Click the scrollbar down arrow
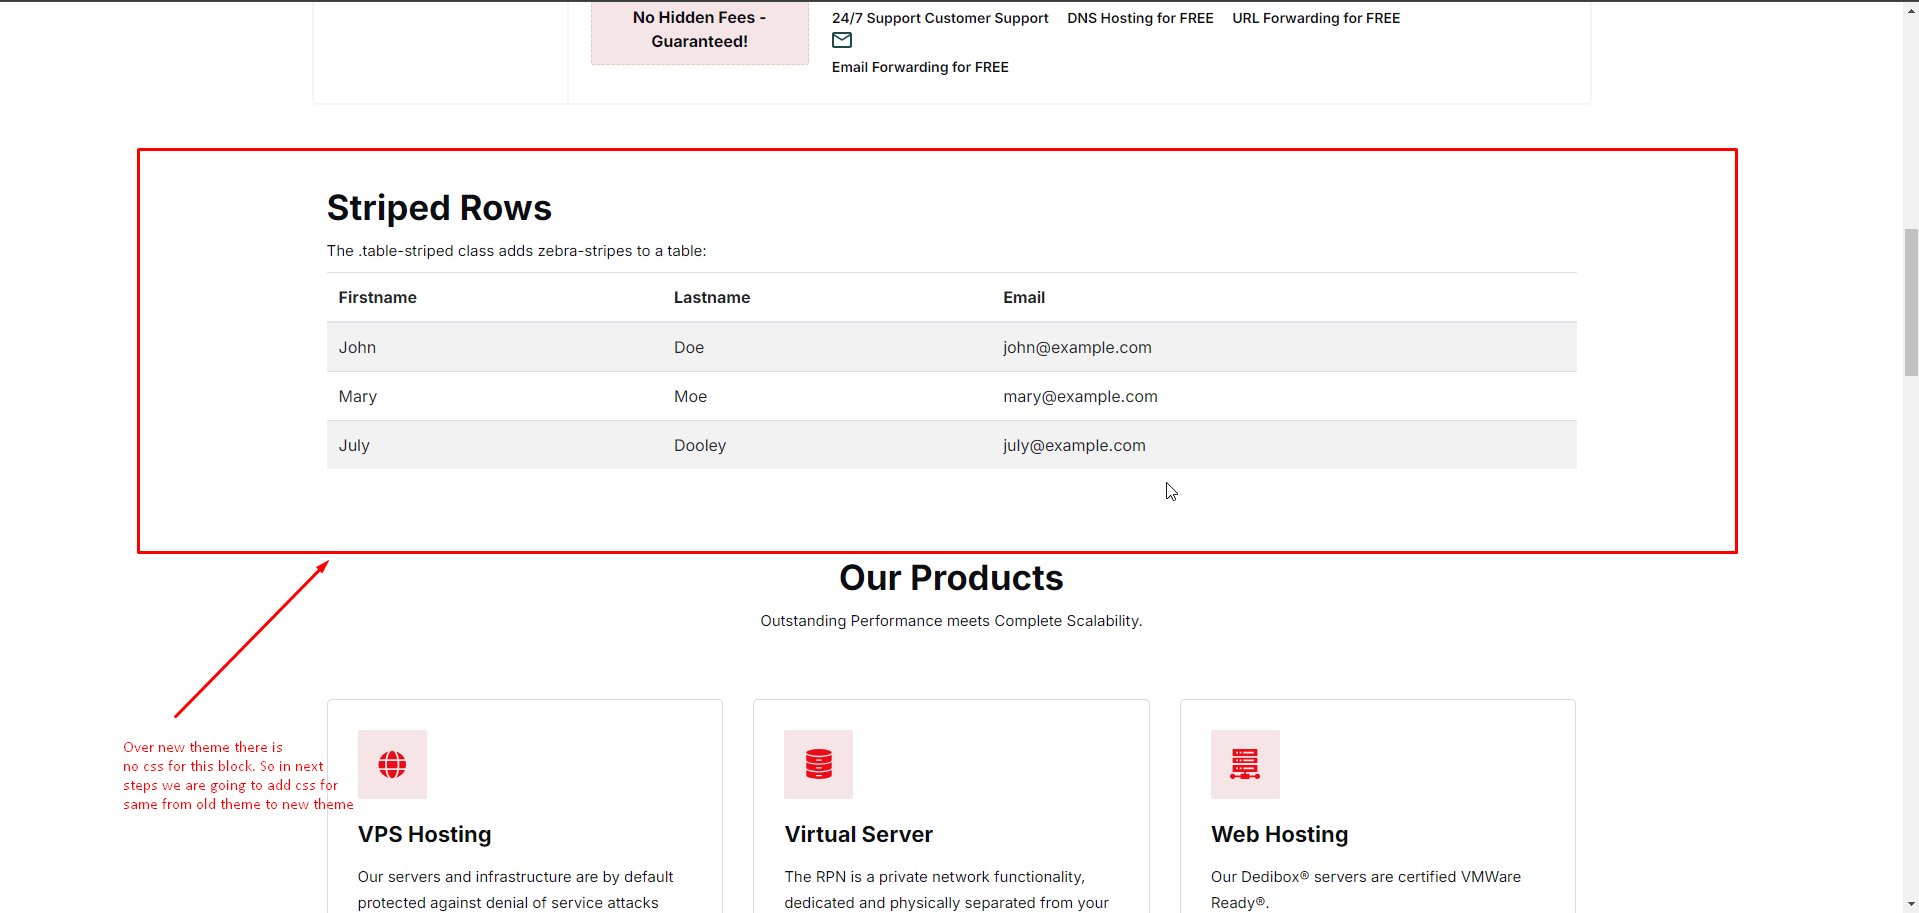This screenshot has height=913, width=1919. [x=1910, y=904]
